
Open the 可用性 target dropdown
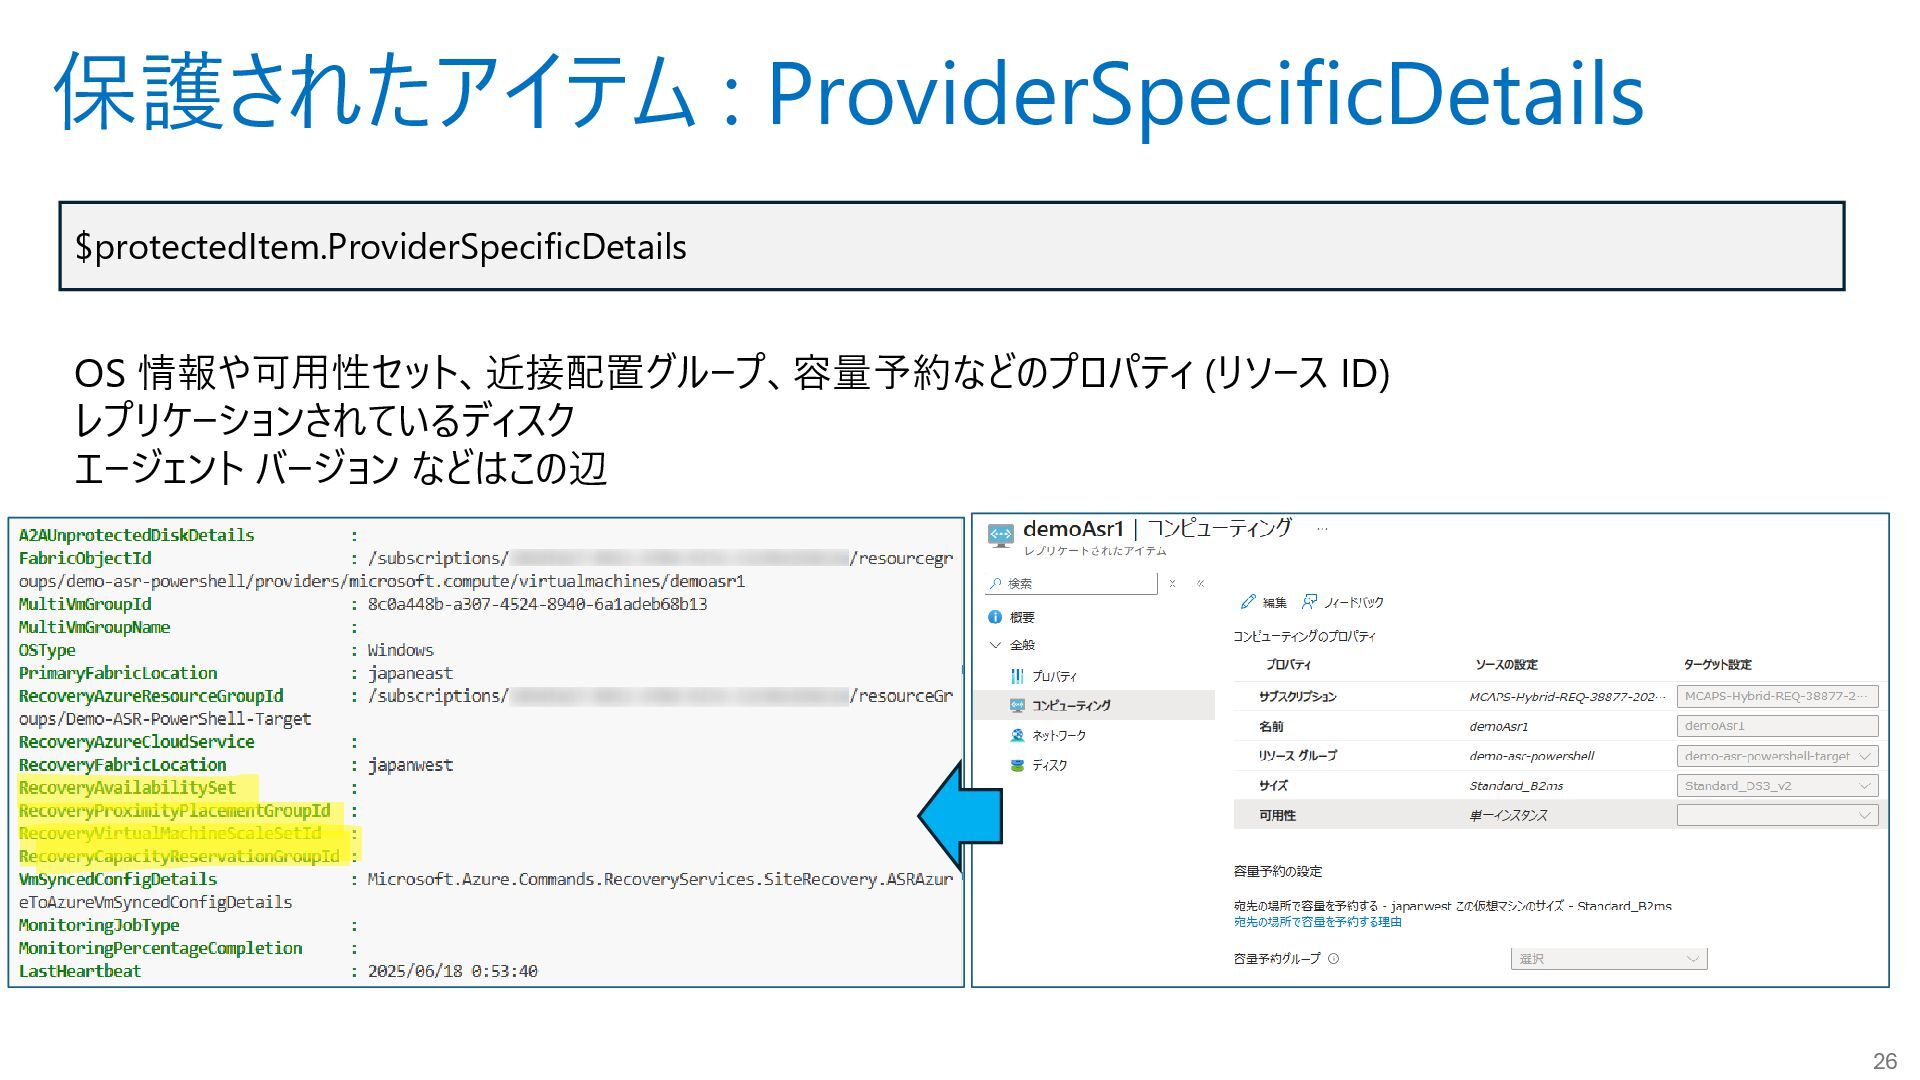1777,815
